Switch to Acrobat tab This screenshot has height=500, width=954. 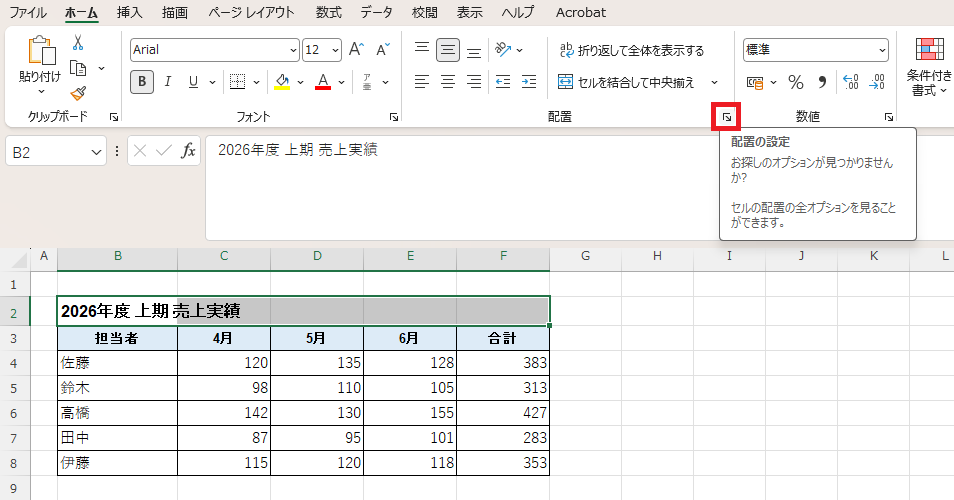point(580,12)
